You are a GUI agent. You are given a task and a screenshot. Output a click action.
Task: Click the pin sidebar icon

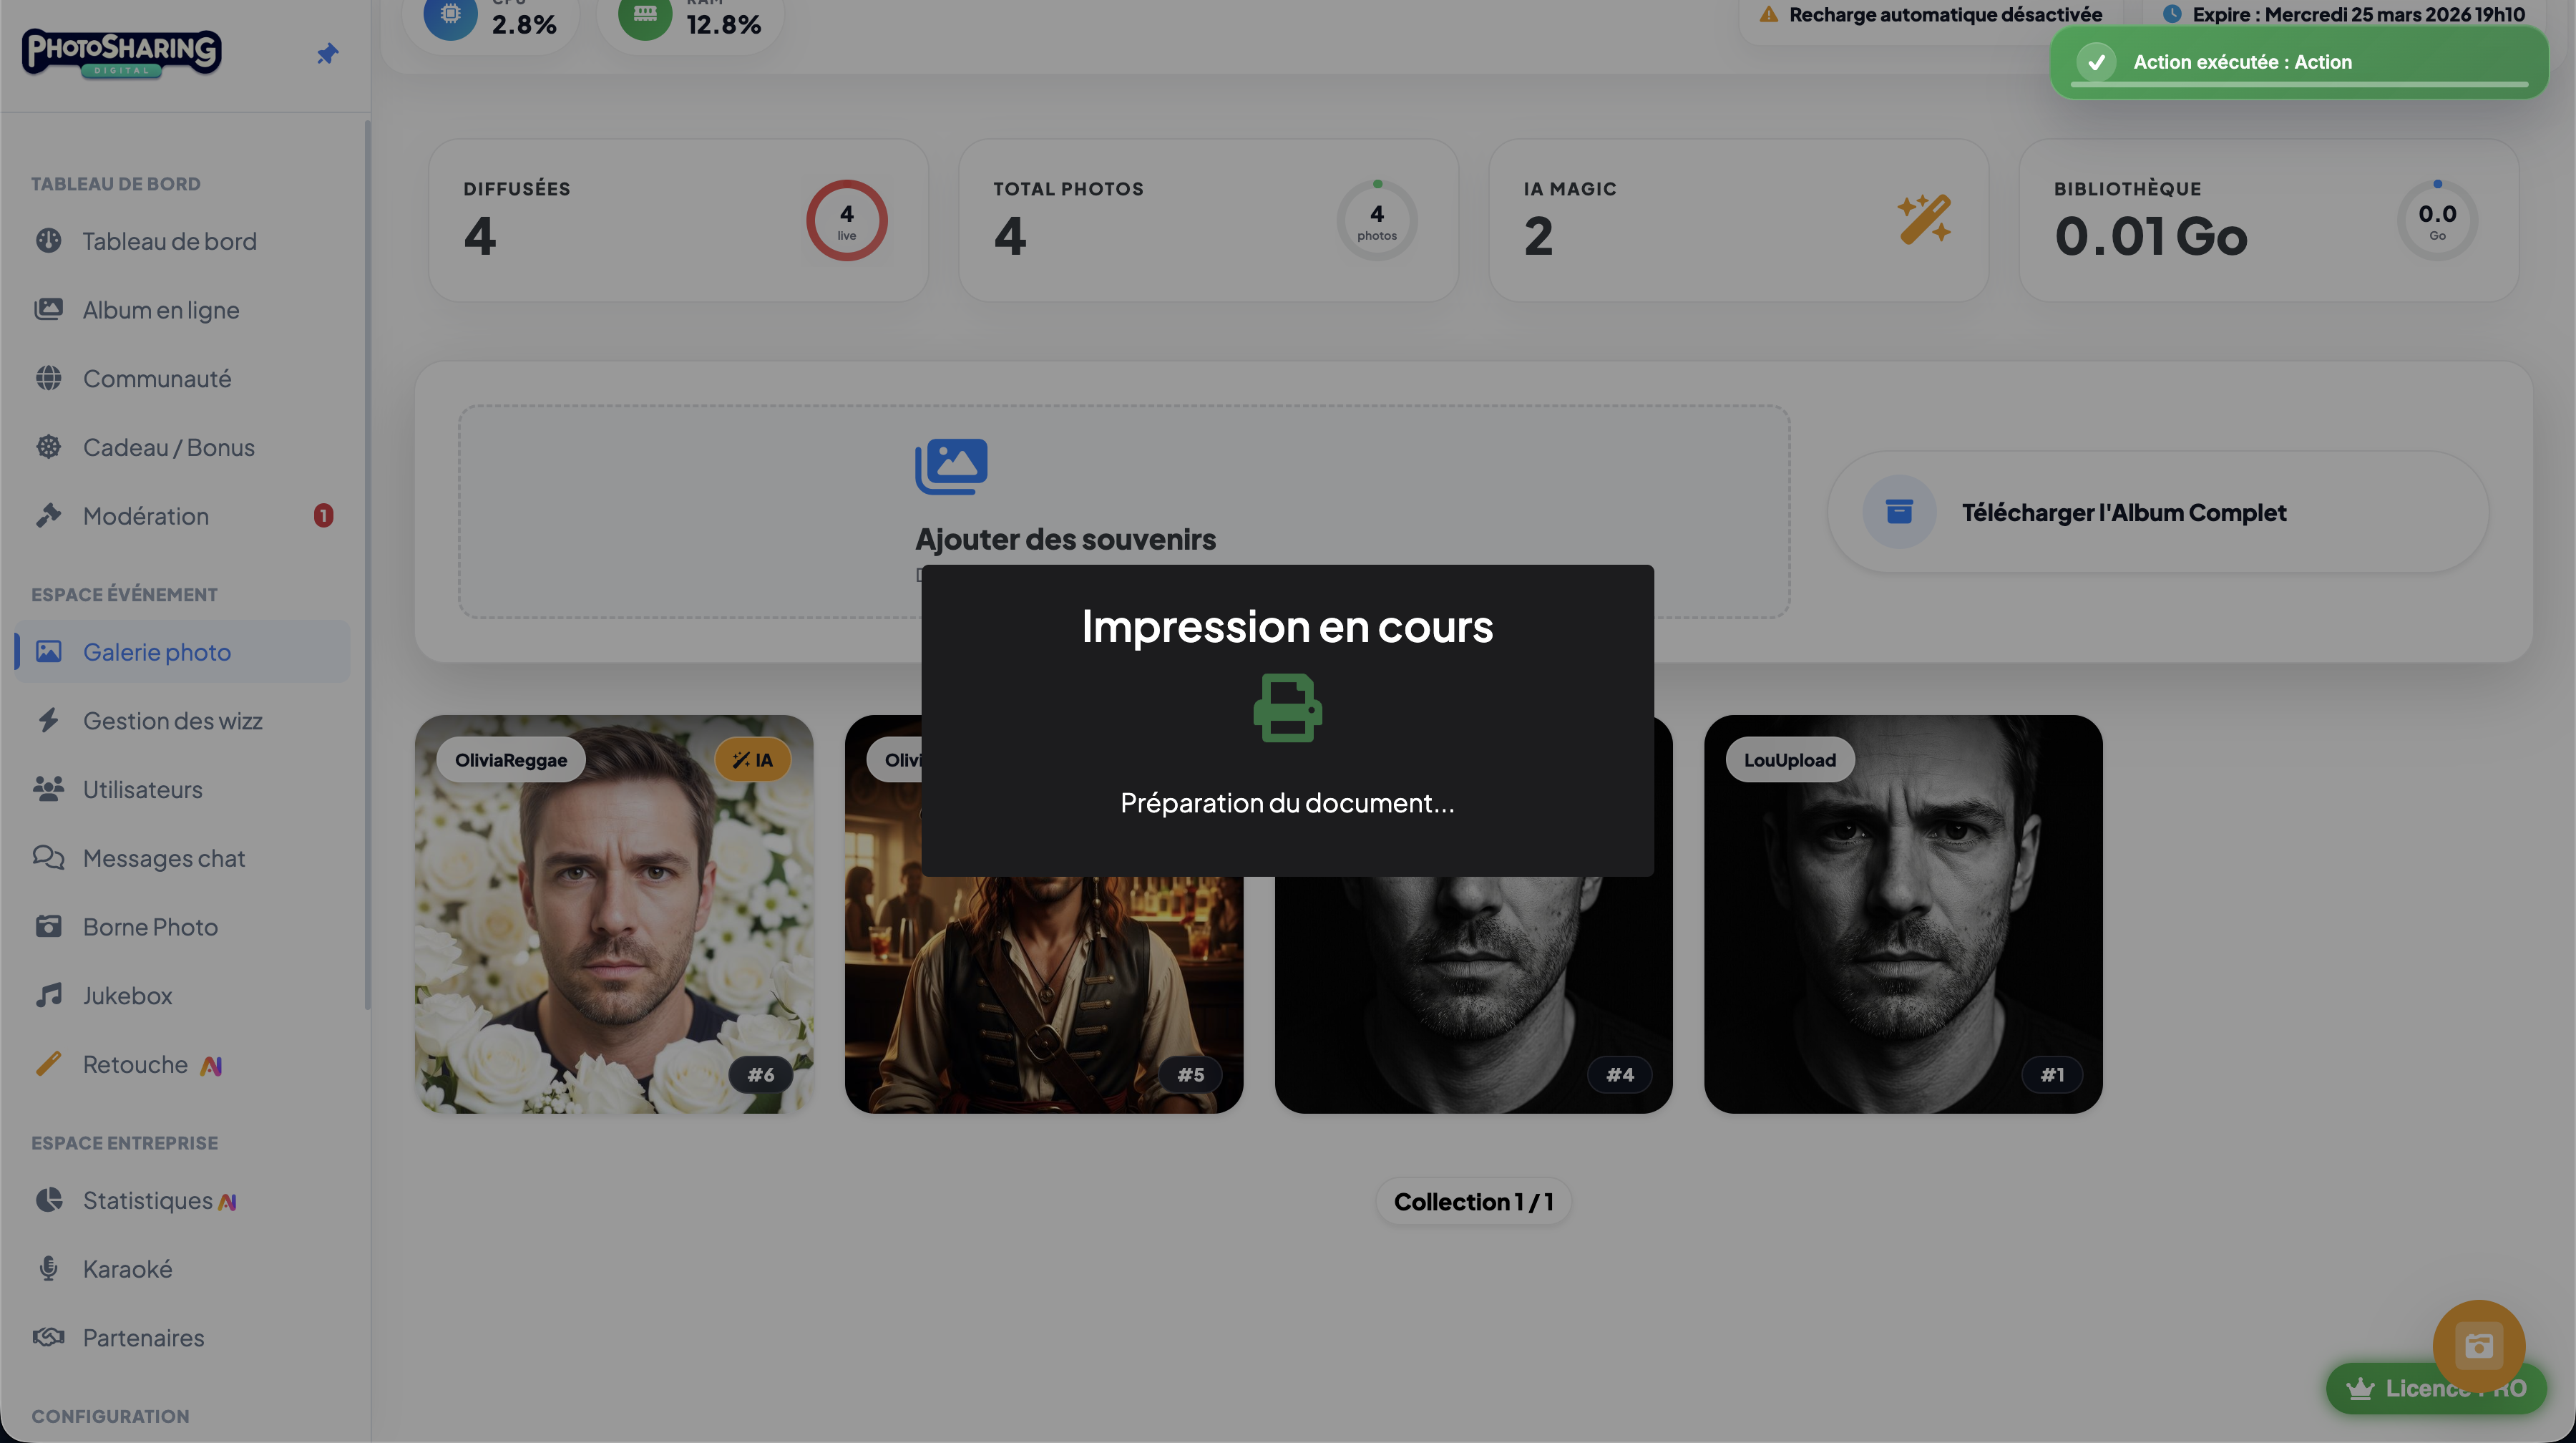coord(327,54)
